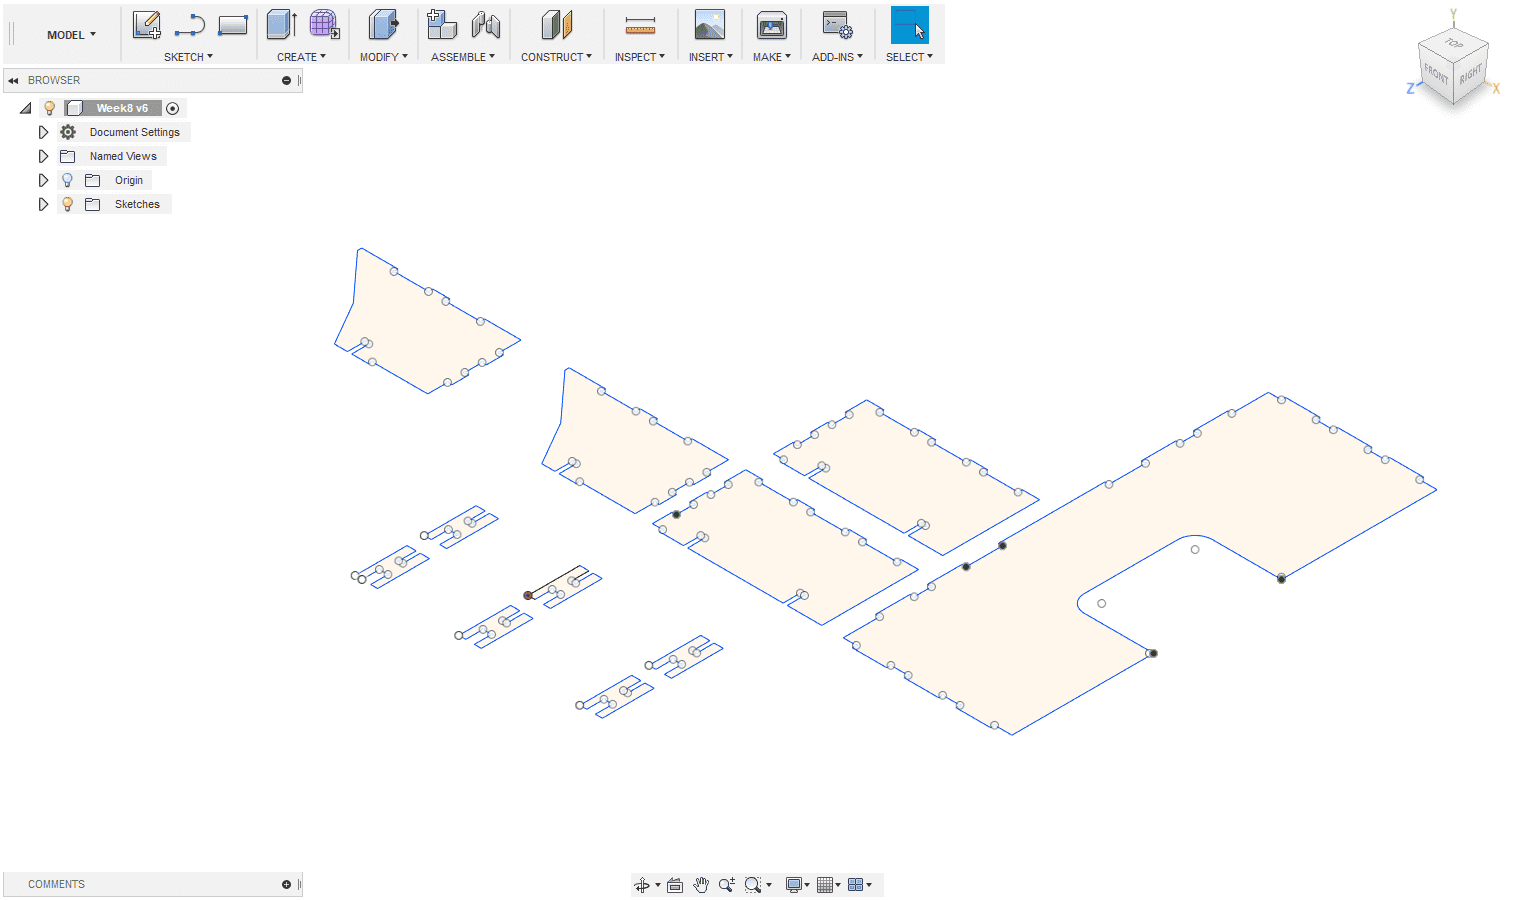Select the Press Pull modify icon
This screenshot has height=900, width=1515.
(384, 25)
